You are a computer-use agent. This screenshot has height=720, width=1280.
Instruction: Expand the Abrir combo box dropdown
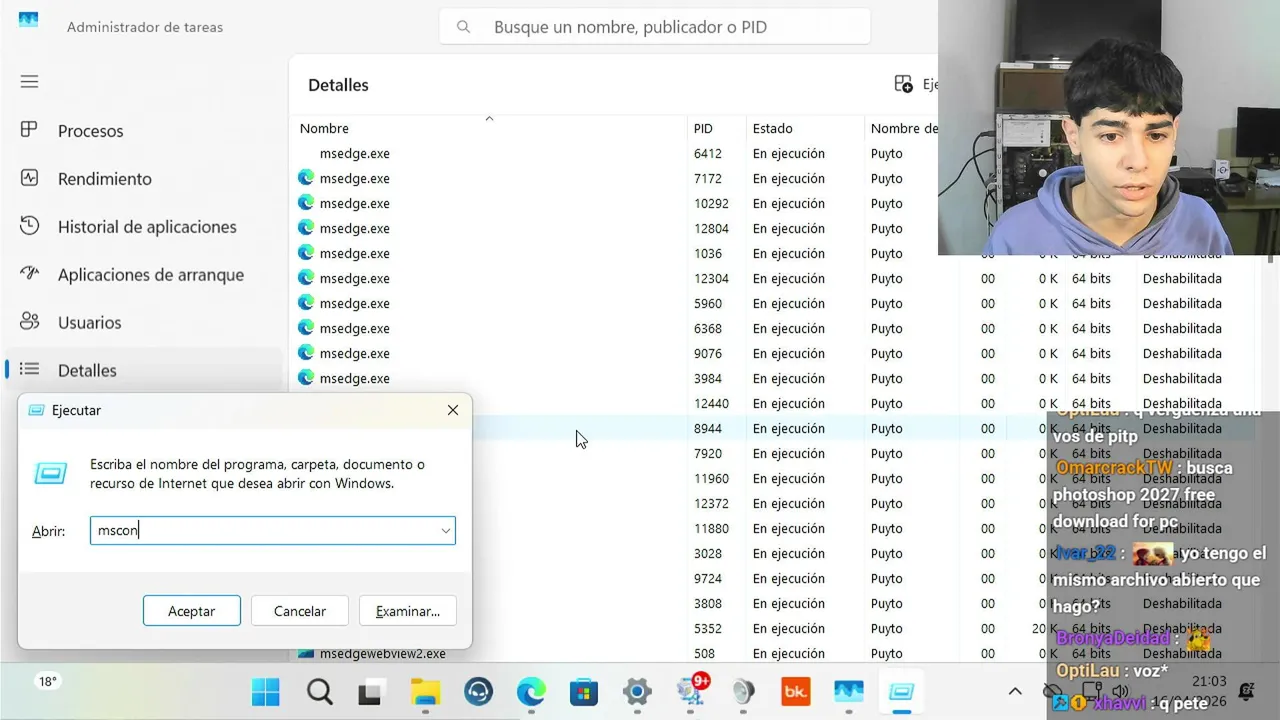click(445, 531)
